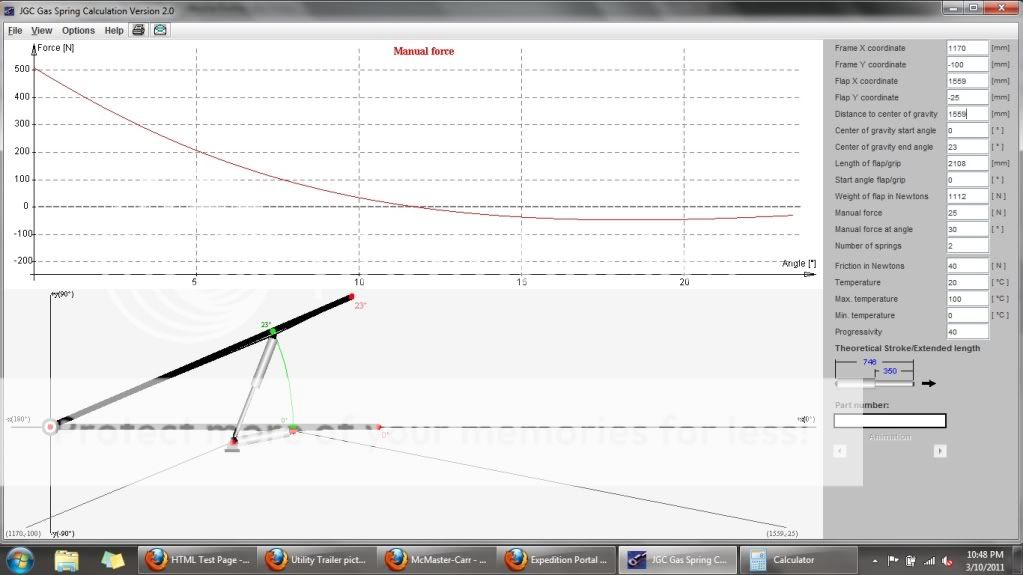The image size is (1023, 575).
Task: Click the Number of springs field
Action: pyautogui.click(x=966, y=246)
